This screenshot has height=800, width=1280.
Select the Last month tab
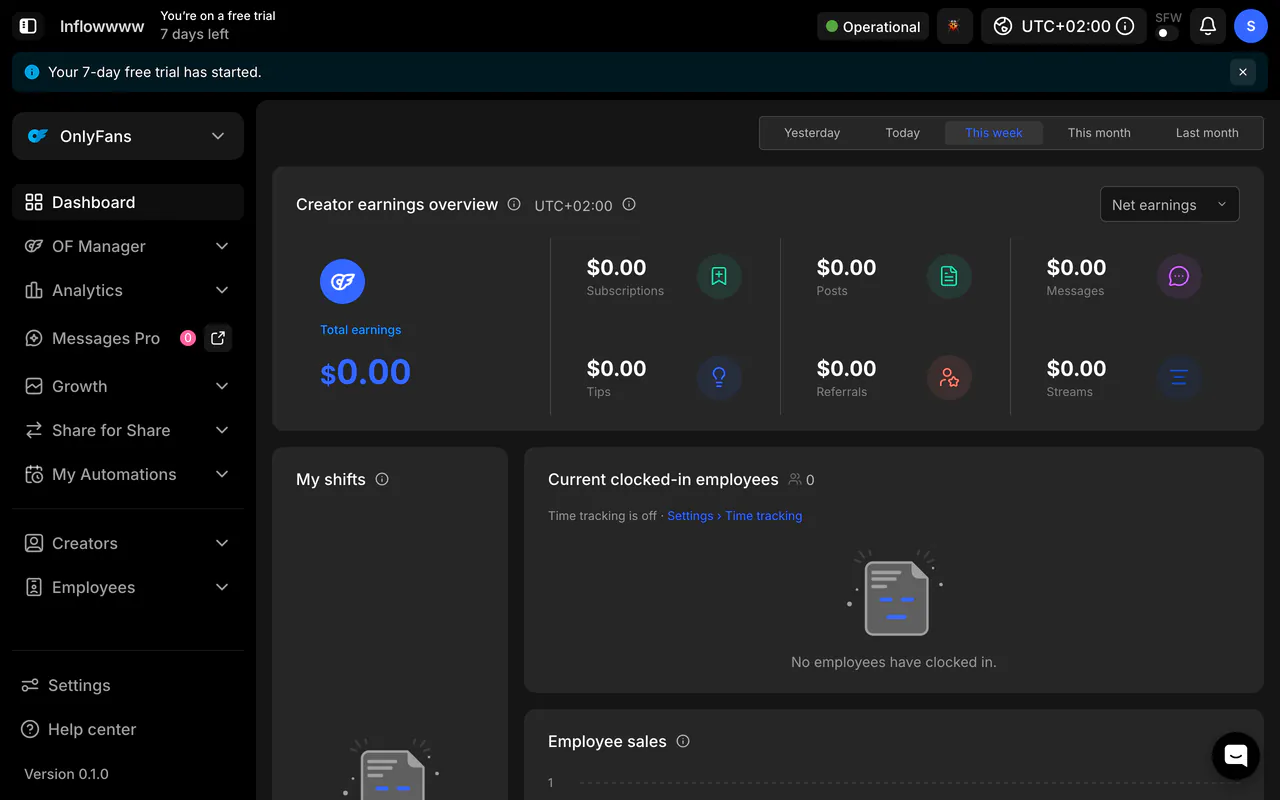pos(1207,133)
